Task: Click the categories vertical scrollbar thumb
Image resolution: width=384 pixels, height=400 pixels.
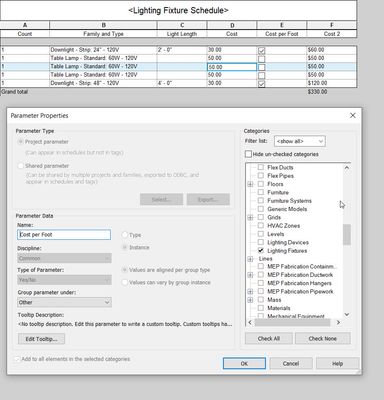Action: point(347,235)
